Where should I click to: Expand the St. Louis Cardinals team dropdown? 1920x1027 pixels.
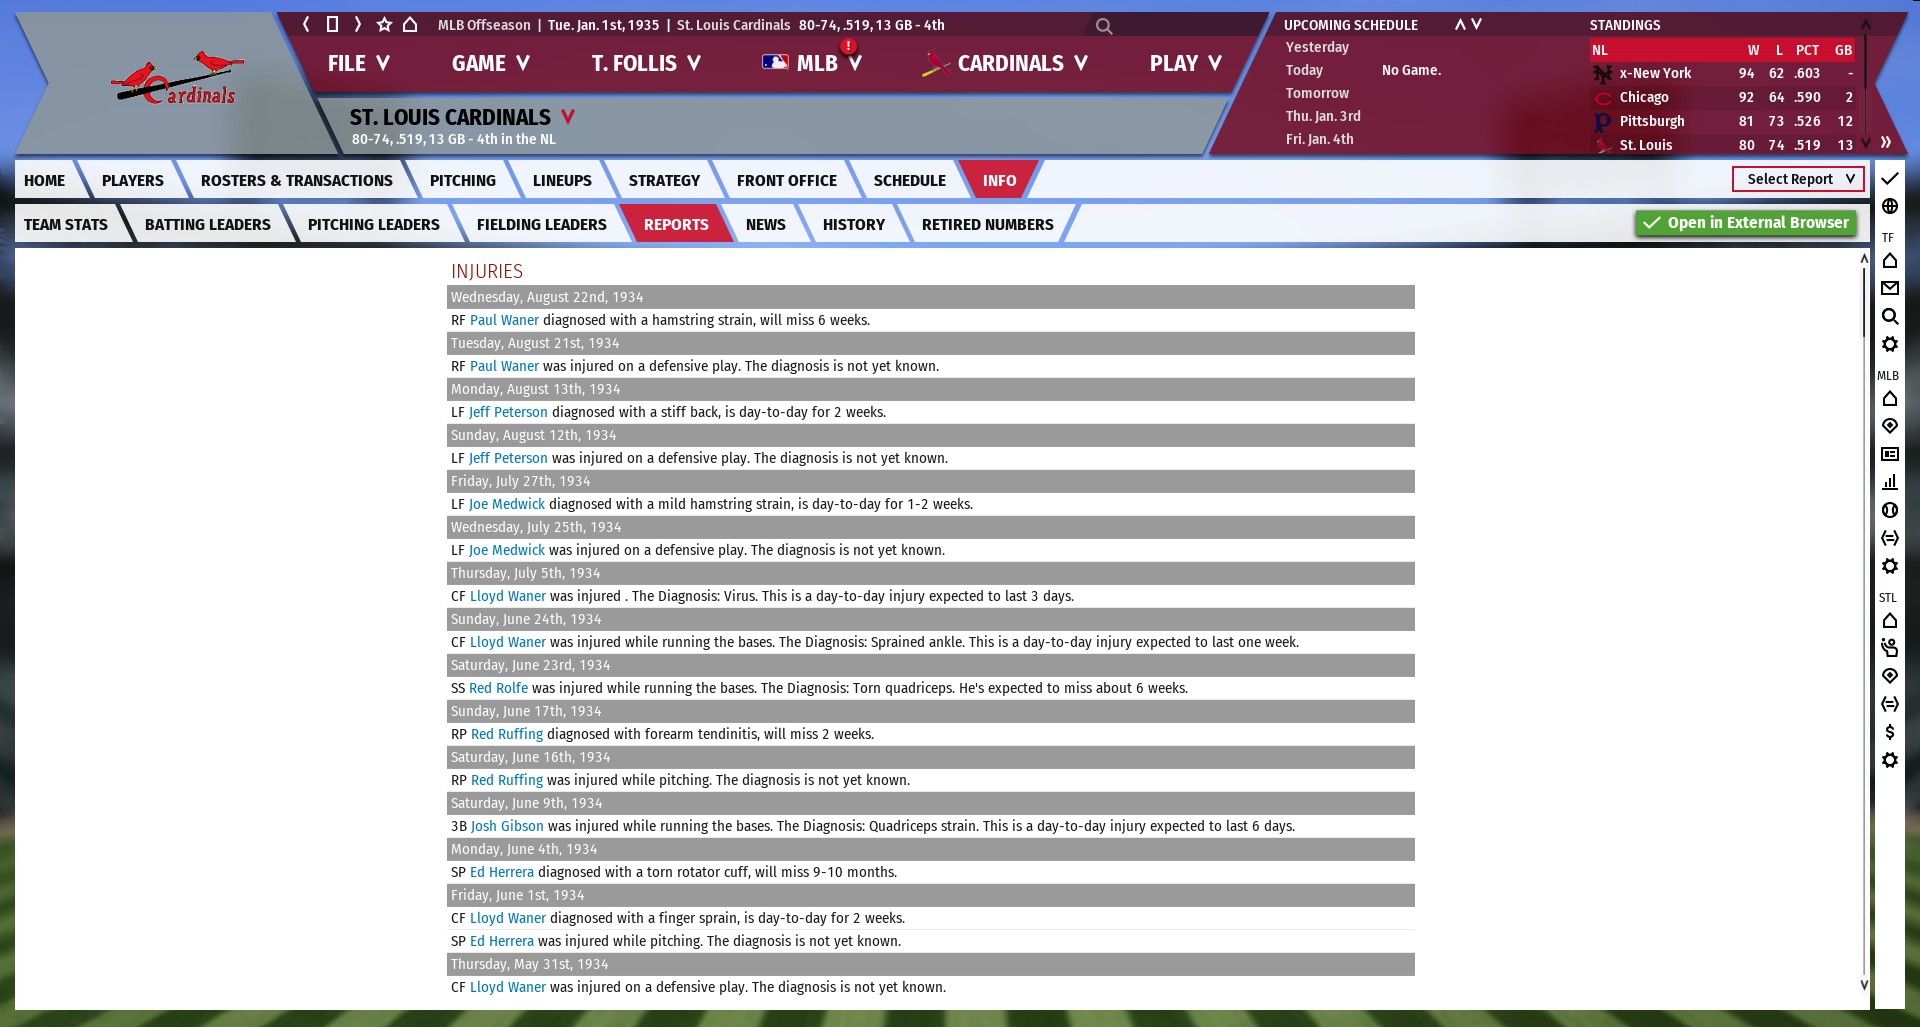point(568,117)
